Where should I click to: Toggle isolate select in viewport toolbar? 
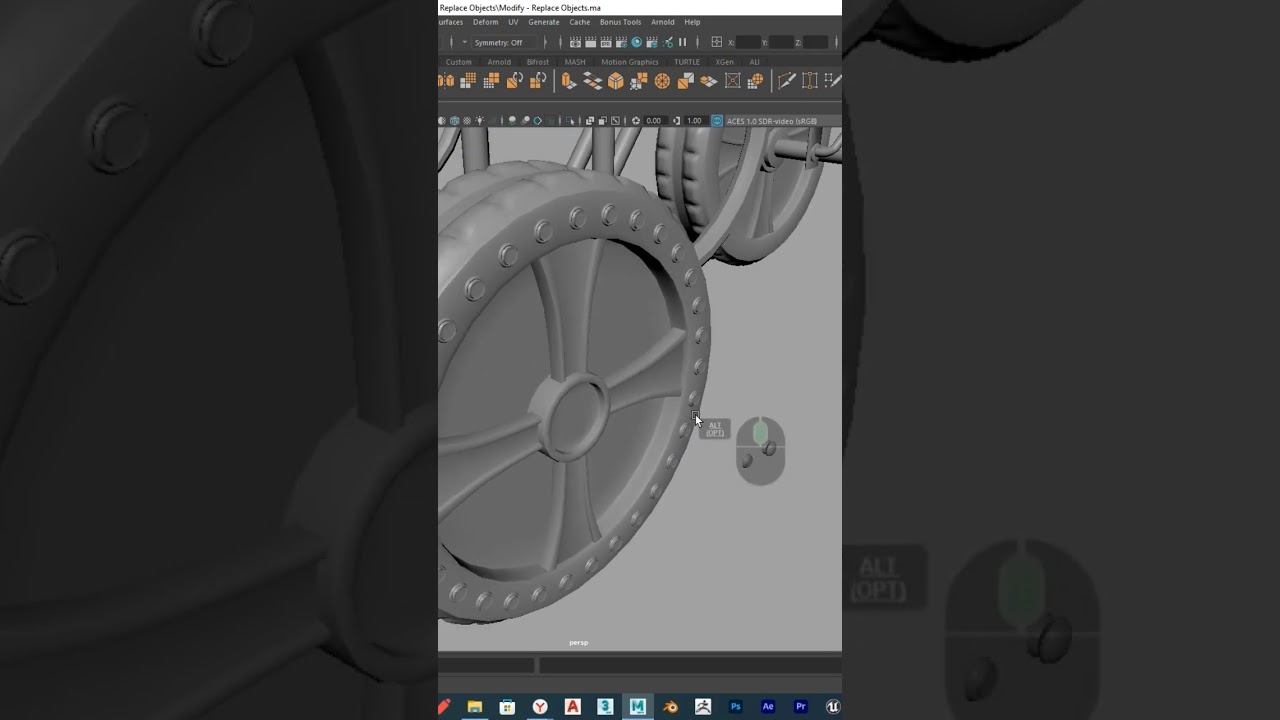[570, 121]
